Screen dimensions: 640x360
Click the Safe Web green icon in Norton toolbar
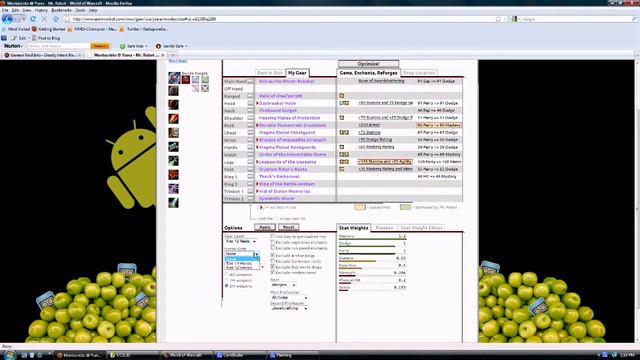pyautogui.click(x=122, y=46)
